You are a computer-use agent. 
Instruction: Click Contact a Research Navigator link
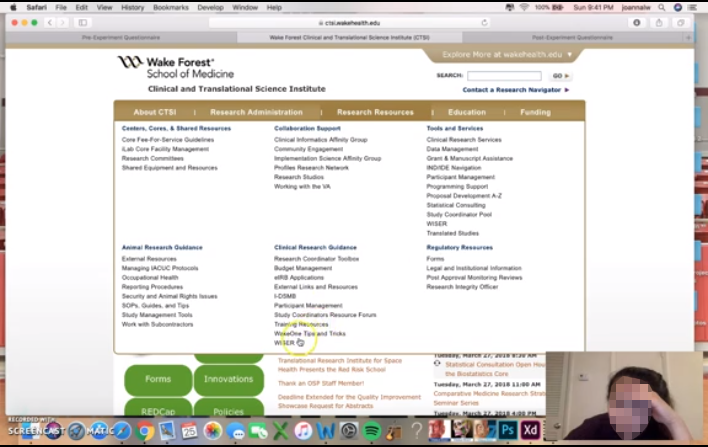(x=516, y=90)
